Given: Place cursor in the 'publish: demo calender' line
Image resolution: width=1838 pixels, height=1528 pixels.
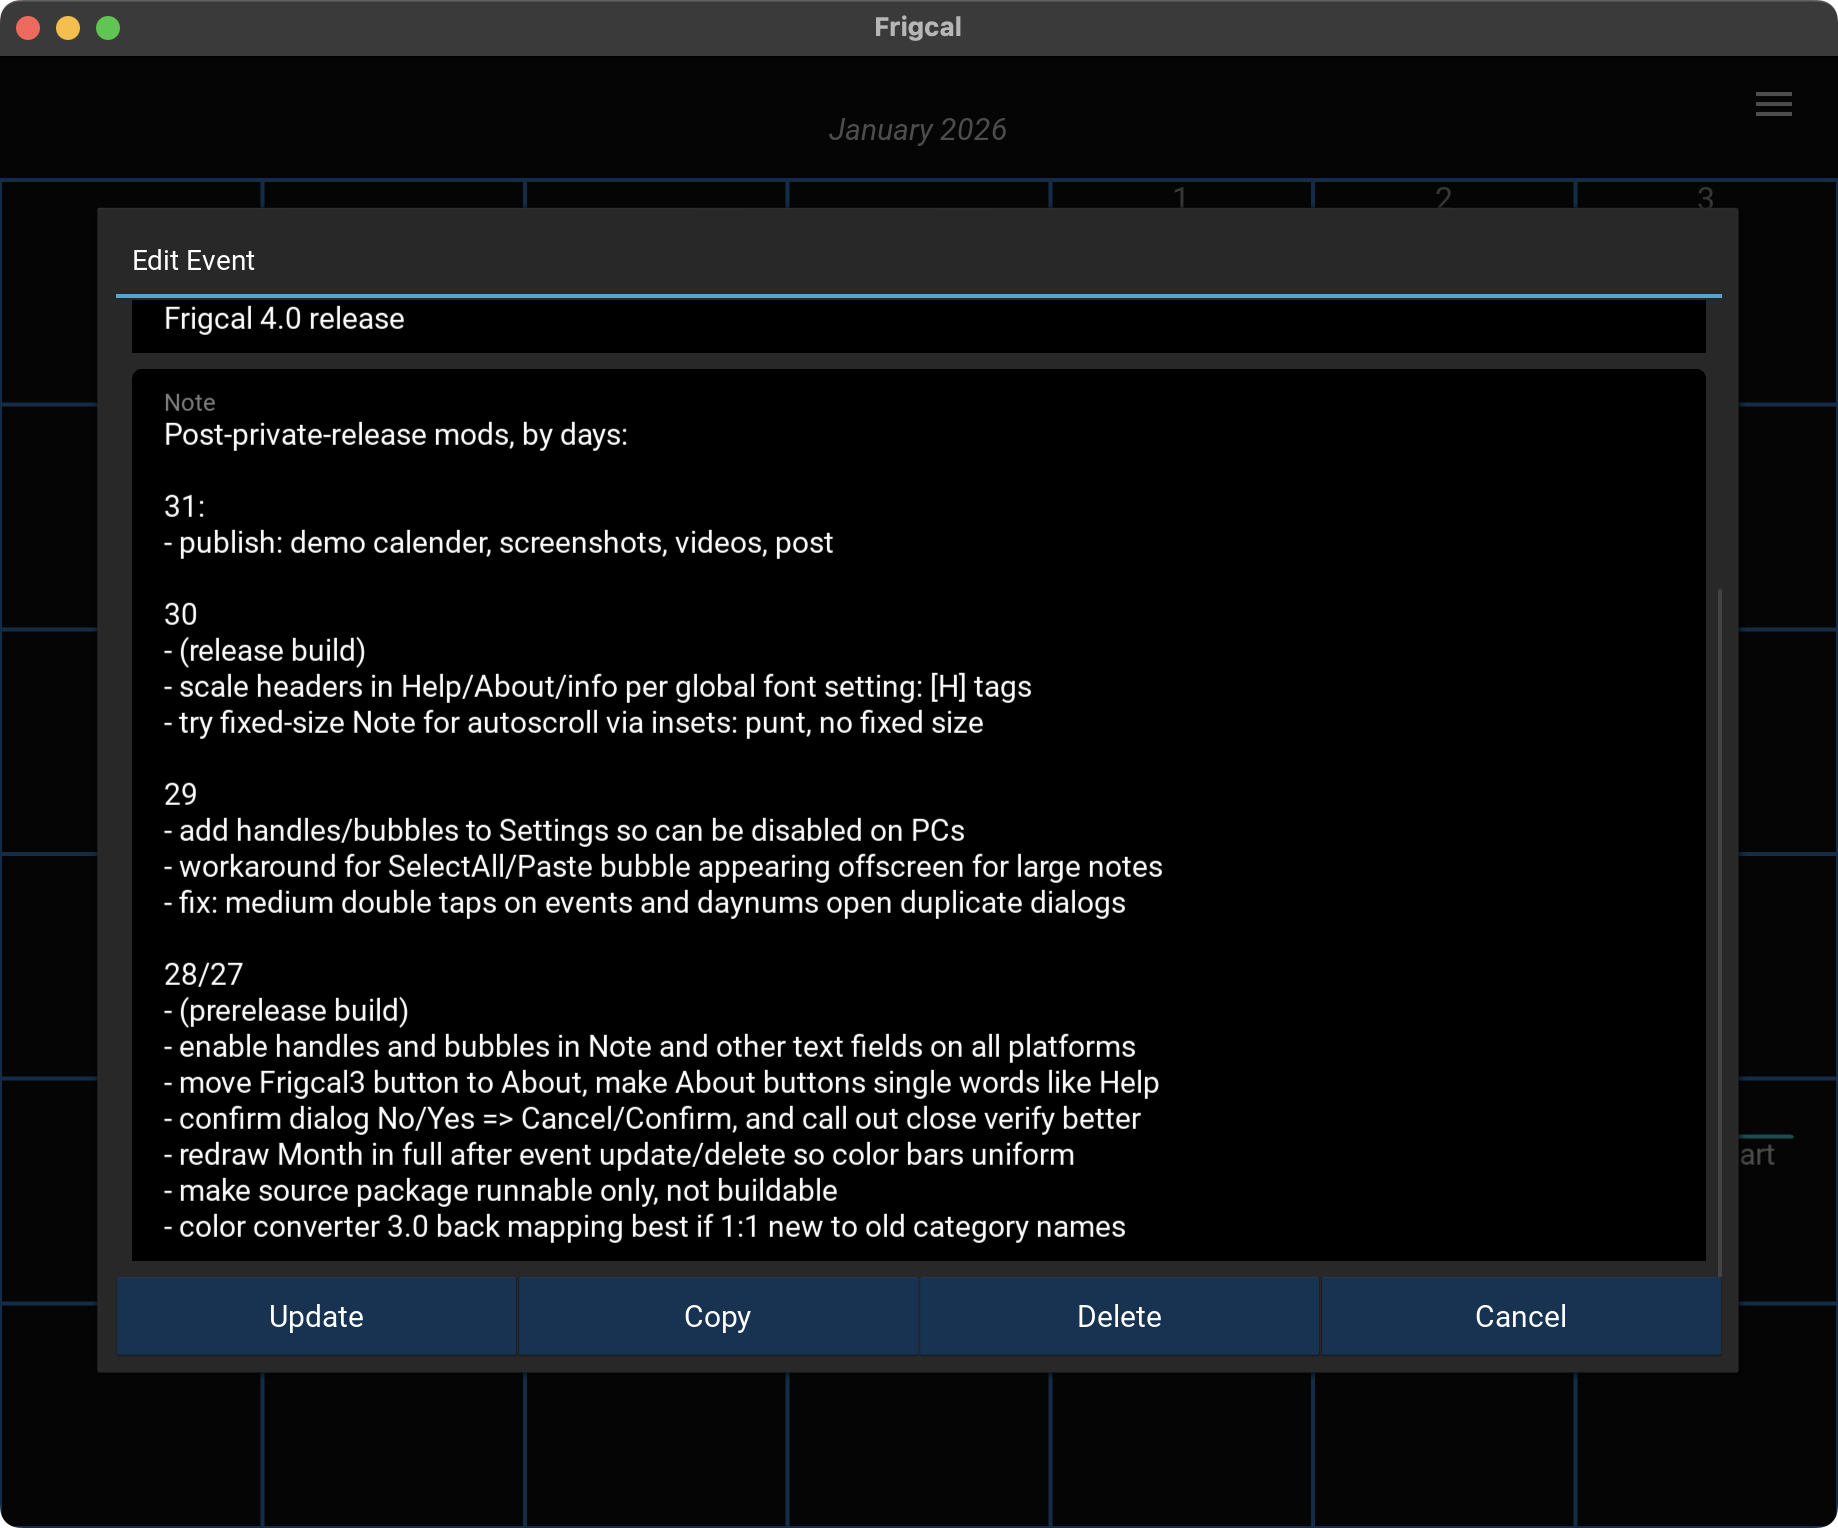Looking at the screenshot, I should [x=498, y=543].
